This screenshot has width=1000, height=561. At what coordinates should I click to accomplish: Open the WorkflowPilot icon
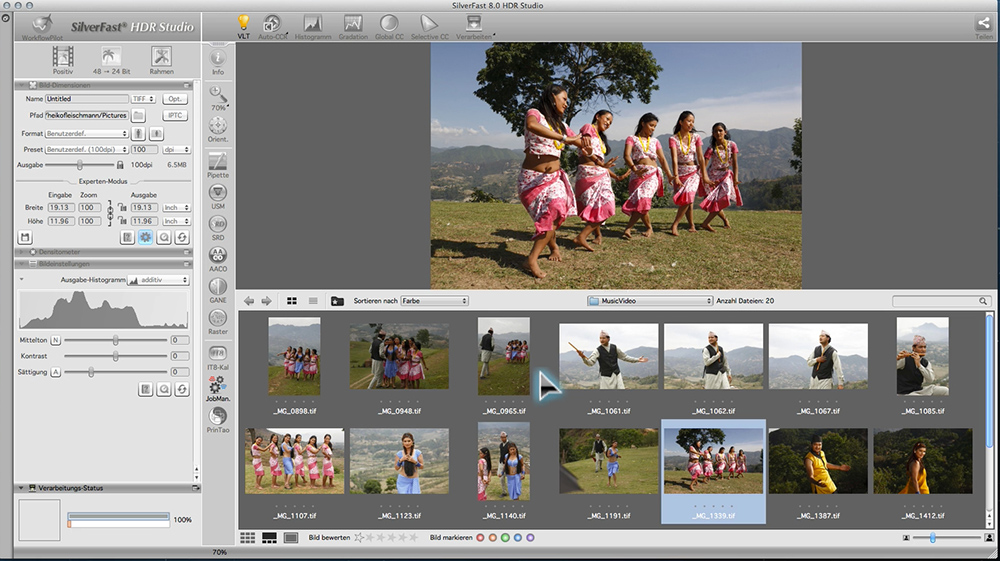(x=42, y=24)
